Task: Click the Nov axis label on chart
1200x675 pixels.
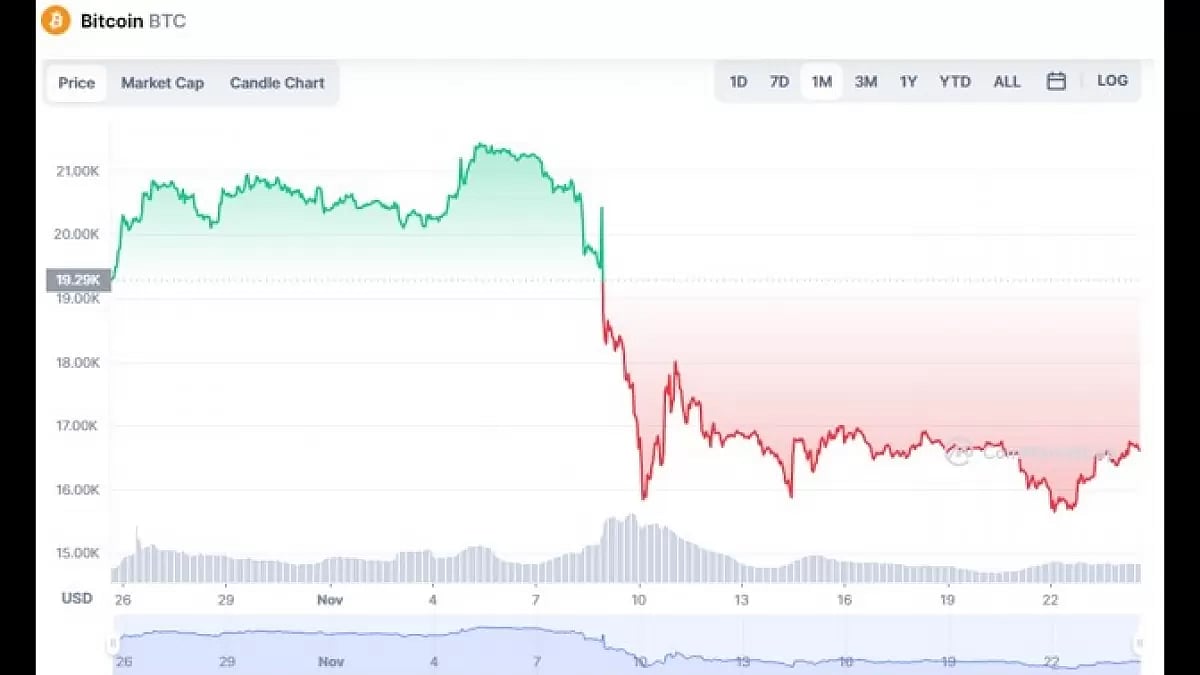Action: tap(330, 600)
